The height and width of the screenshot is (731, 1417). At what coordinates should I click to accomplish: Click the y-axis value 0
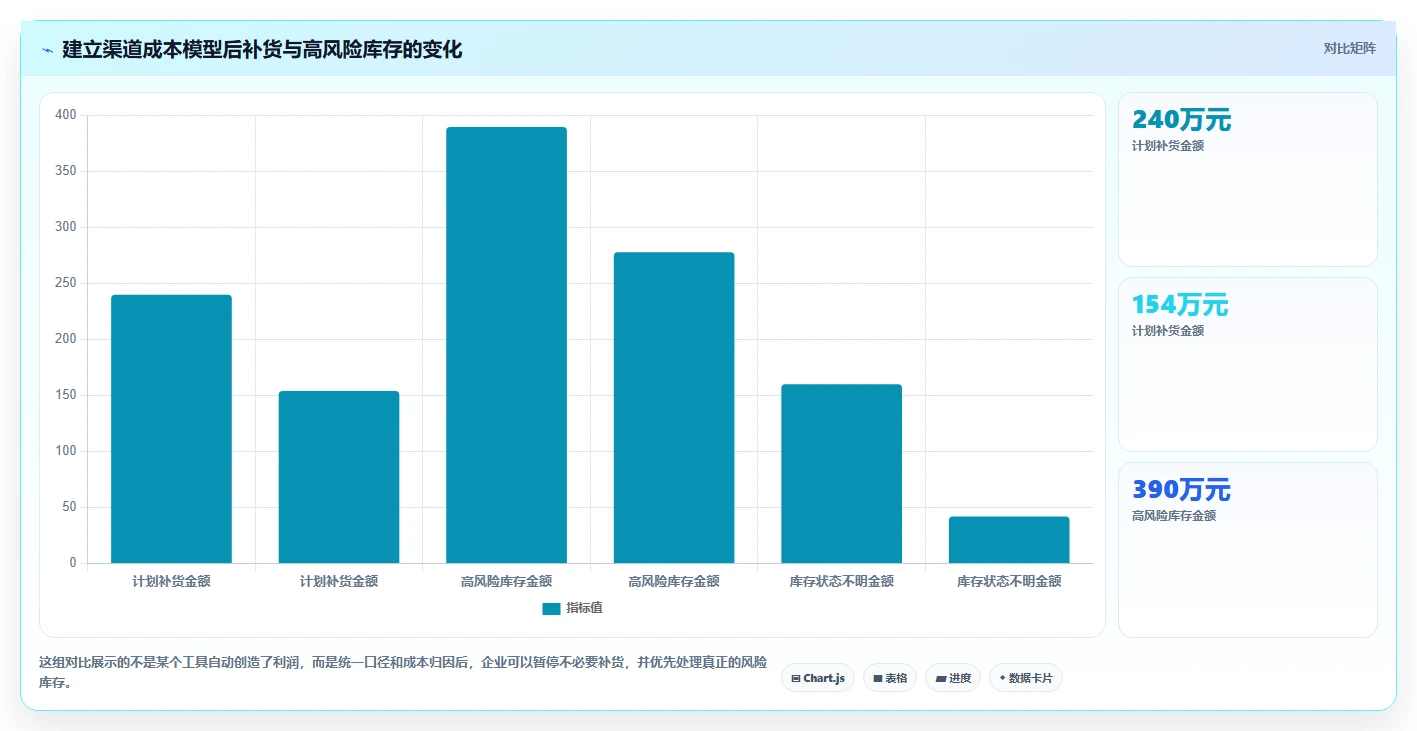pos(73,563)
